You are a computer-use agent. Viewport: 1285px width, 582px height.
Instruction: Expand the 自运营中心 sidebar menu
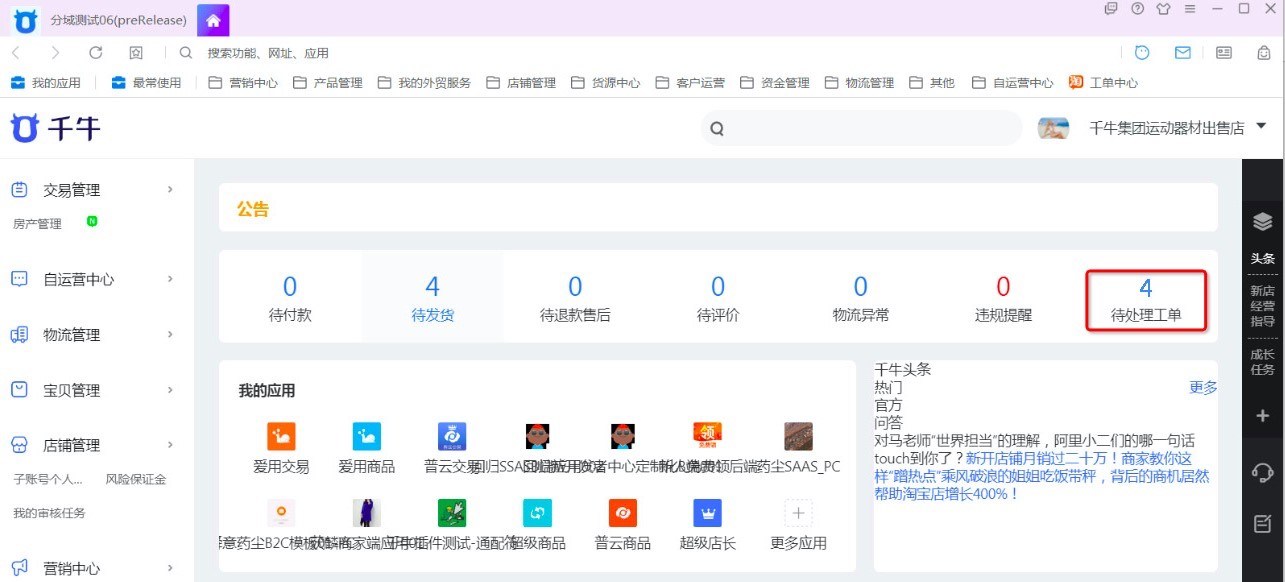coord(93,279)
